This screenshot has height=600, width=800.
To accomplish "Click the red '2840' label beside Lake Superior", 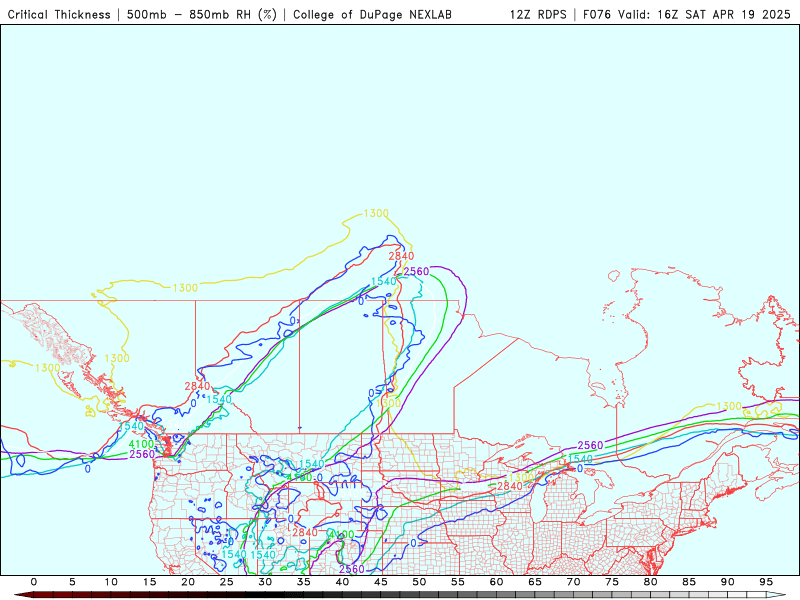I will tap(510, 486).
